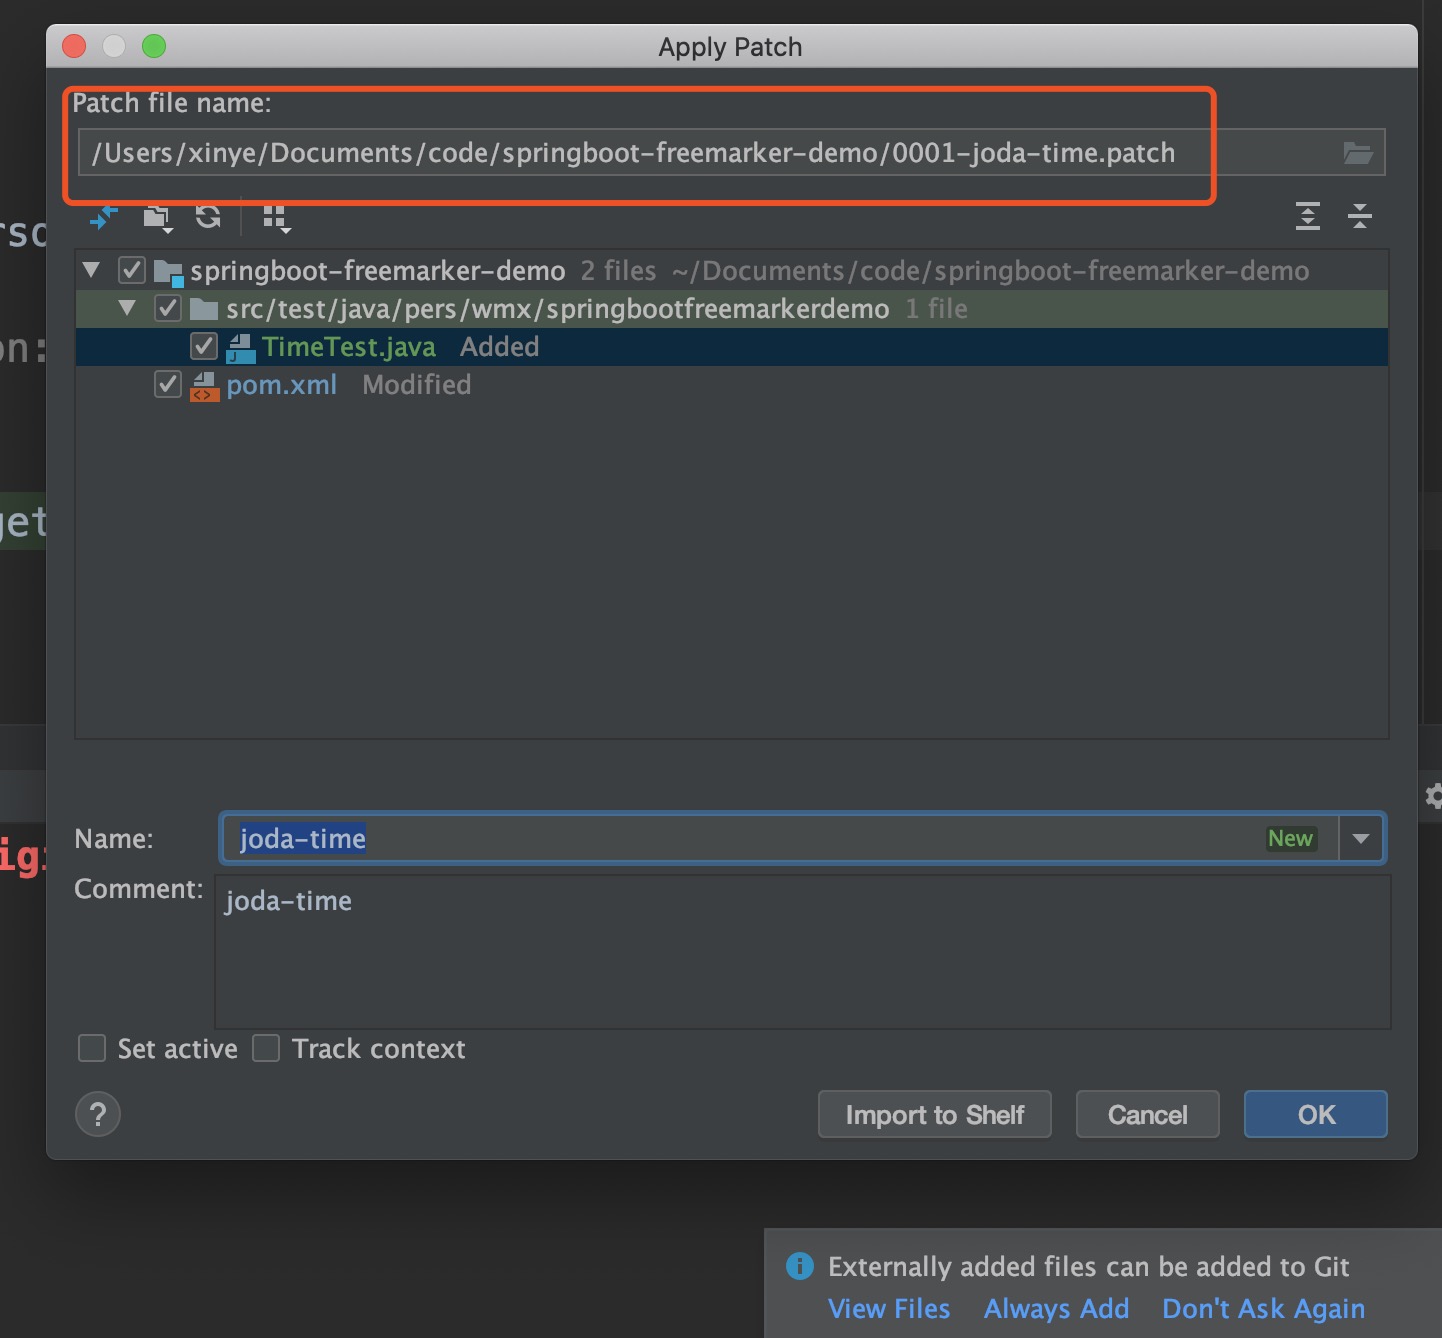Uncheck the pom.xml checkbox
This screenshot has width=1442, height=1338.
tap(168, 384)
